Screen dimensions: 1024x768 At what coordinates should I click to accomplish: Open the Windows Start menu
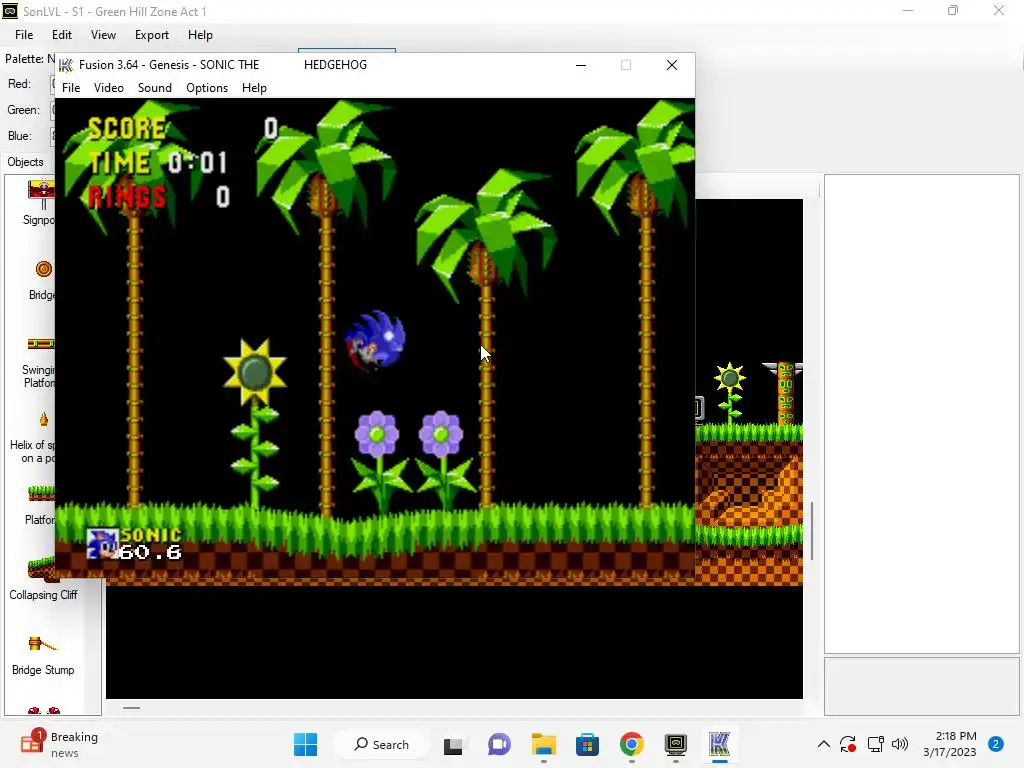tap(305, 744)
